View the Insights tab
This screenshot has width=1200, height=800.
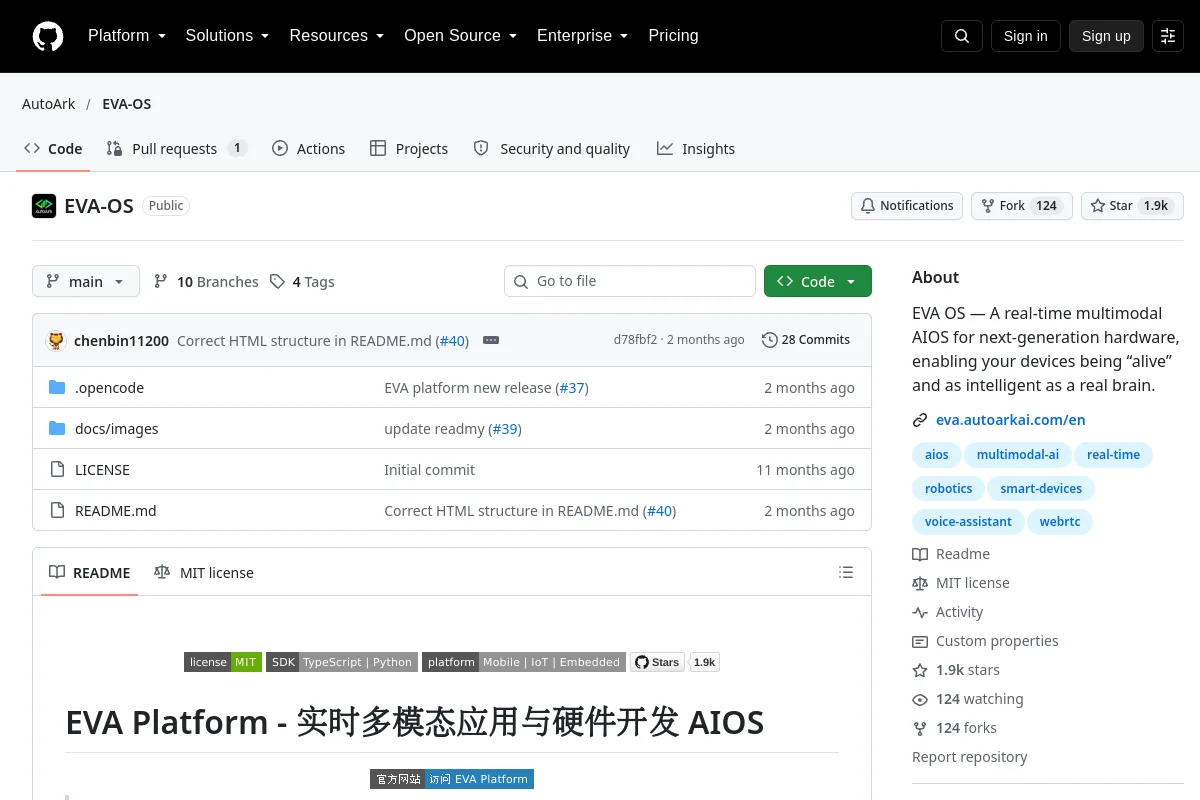[696, 149]
